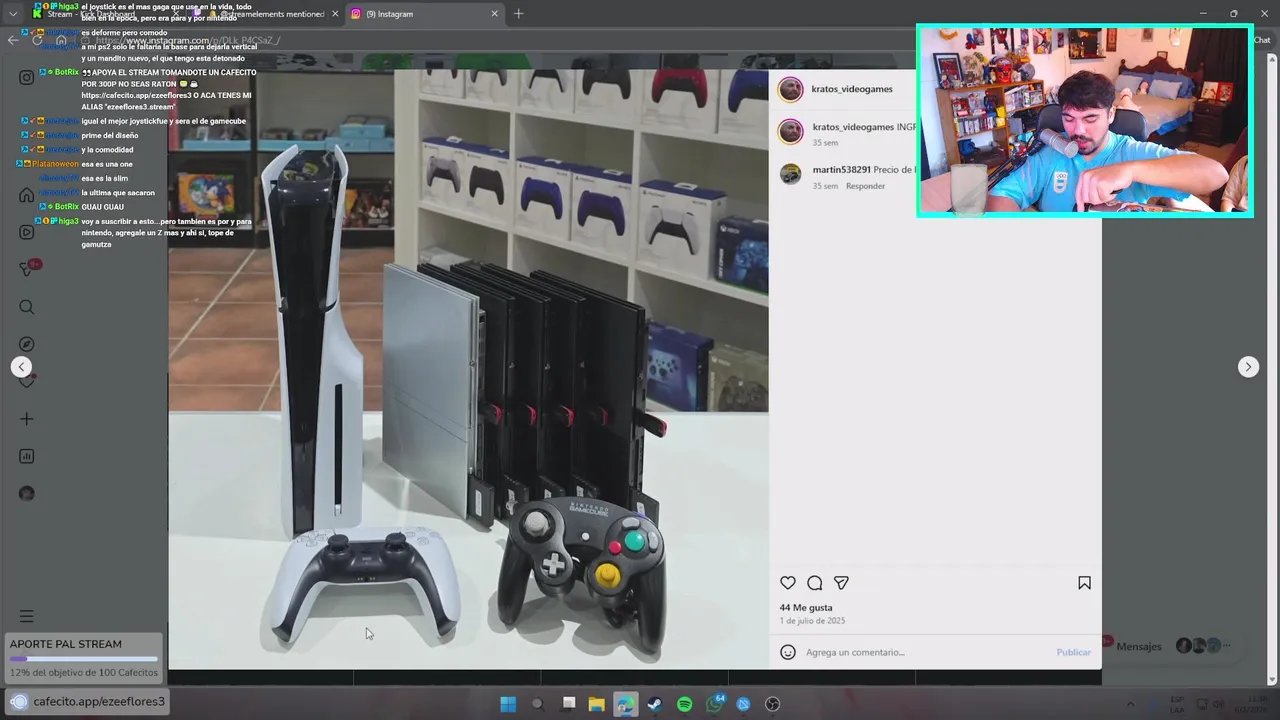Open Notifications heart icon in sidebar
1280x720 pixels.
click(27, 381)
